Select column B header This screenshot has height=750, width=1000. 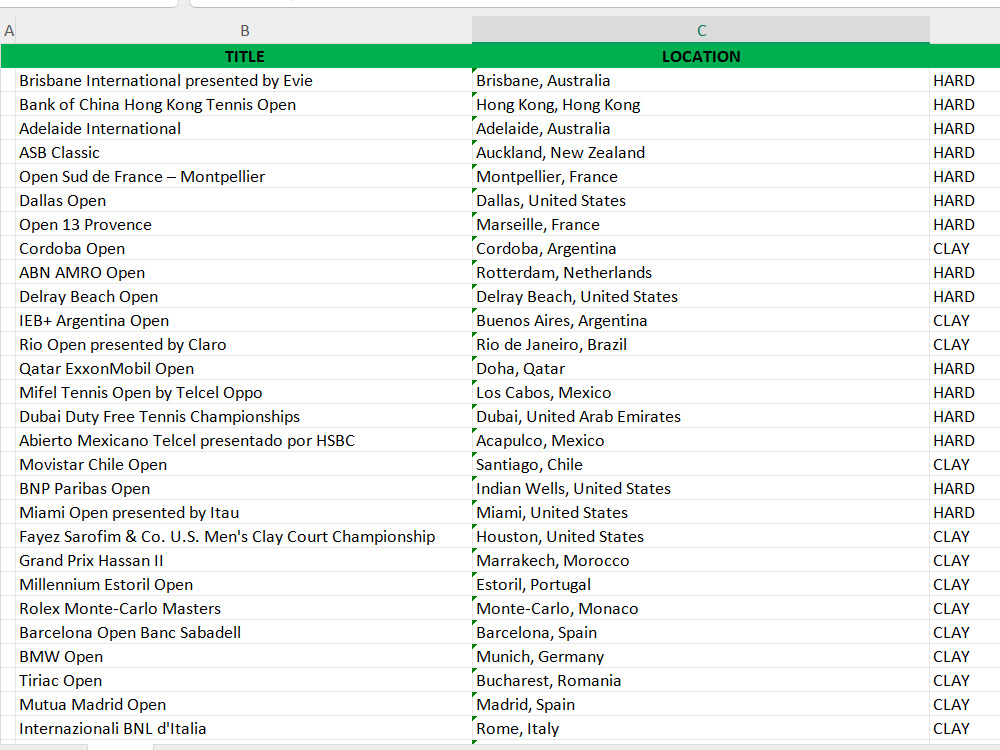click(244, 31)
